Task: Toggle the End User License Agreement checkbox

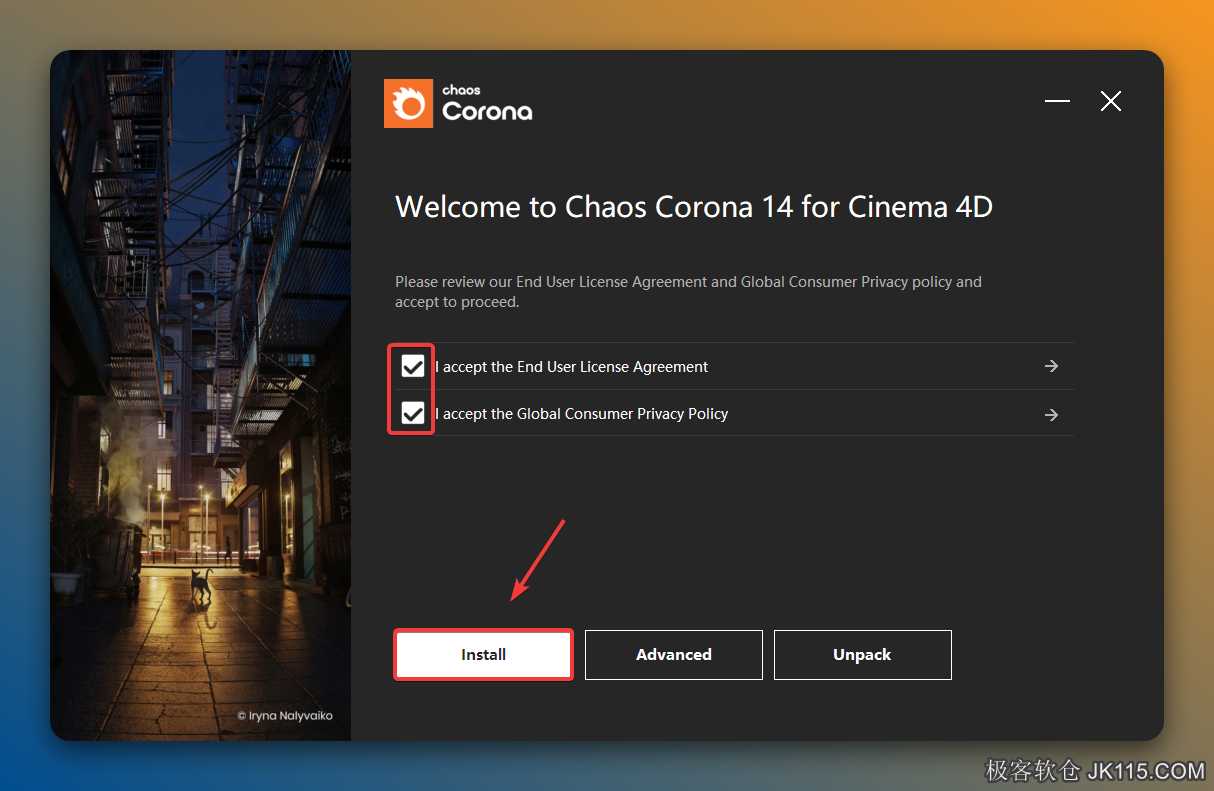Action: [x=413, y=366]
